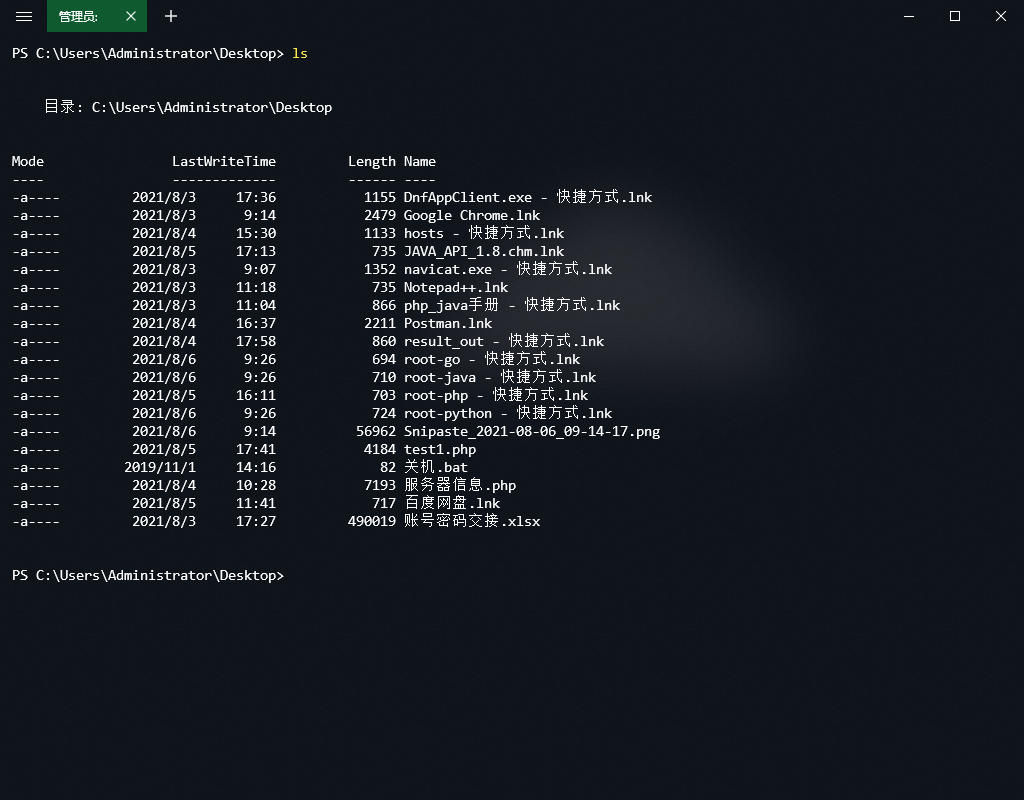Click the Length column header
The height and width of the screenshot is (800, 1024).
tap(372, 161)
